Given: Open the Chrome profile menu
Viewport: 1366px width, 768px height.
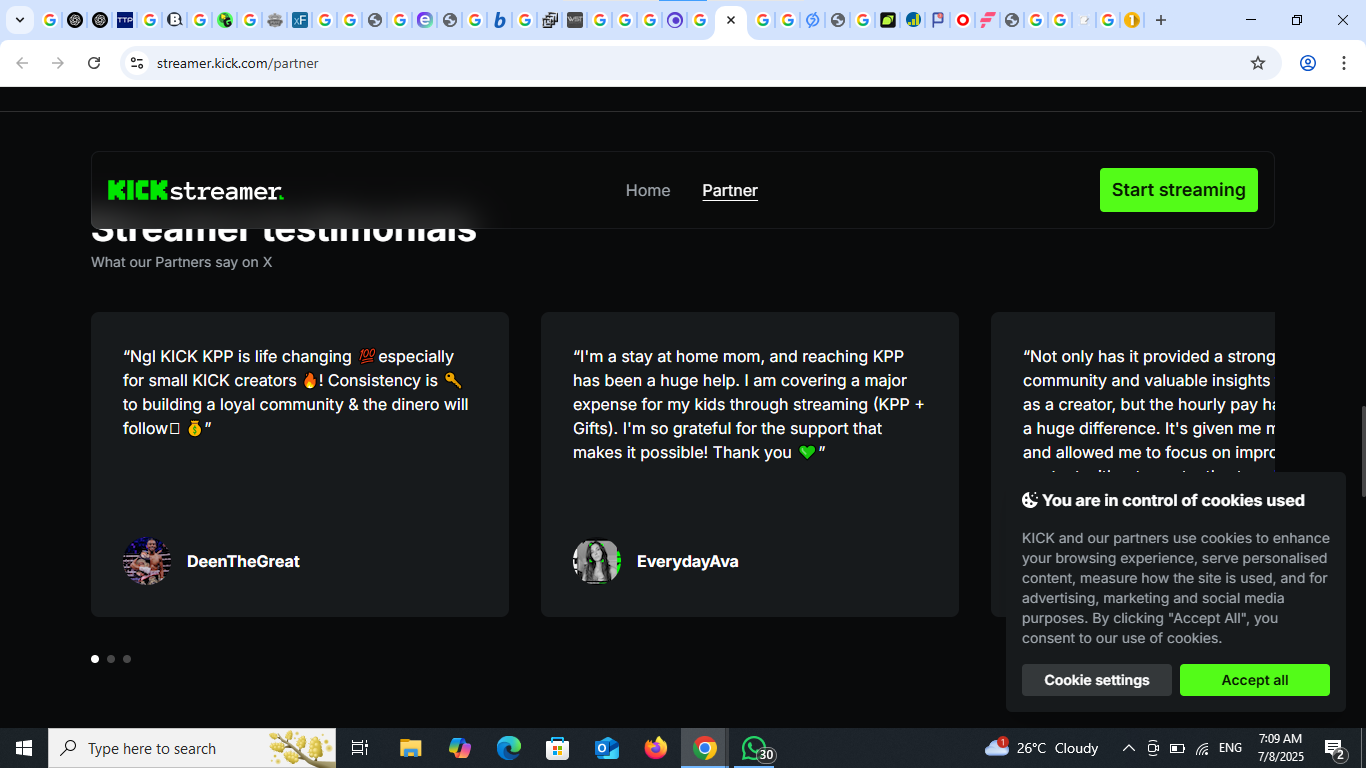Looking at the screenshot, I should coord(1307,63).
